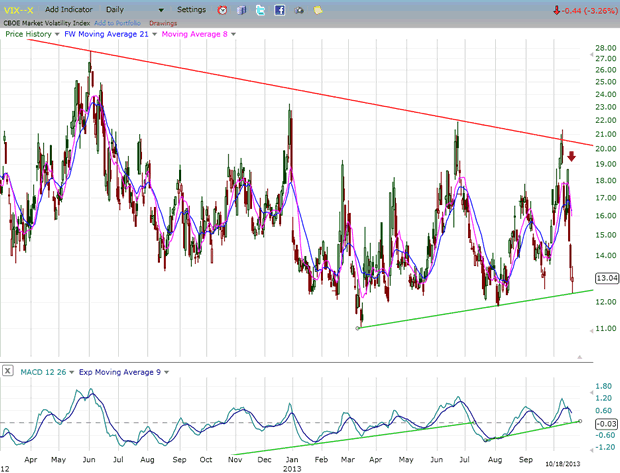Screen dimensions: 620x473
Task: Share chart via the Facebook icon
Action: (x=280, y=9)
